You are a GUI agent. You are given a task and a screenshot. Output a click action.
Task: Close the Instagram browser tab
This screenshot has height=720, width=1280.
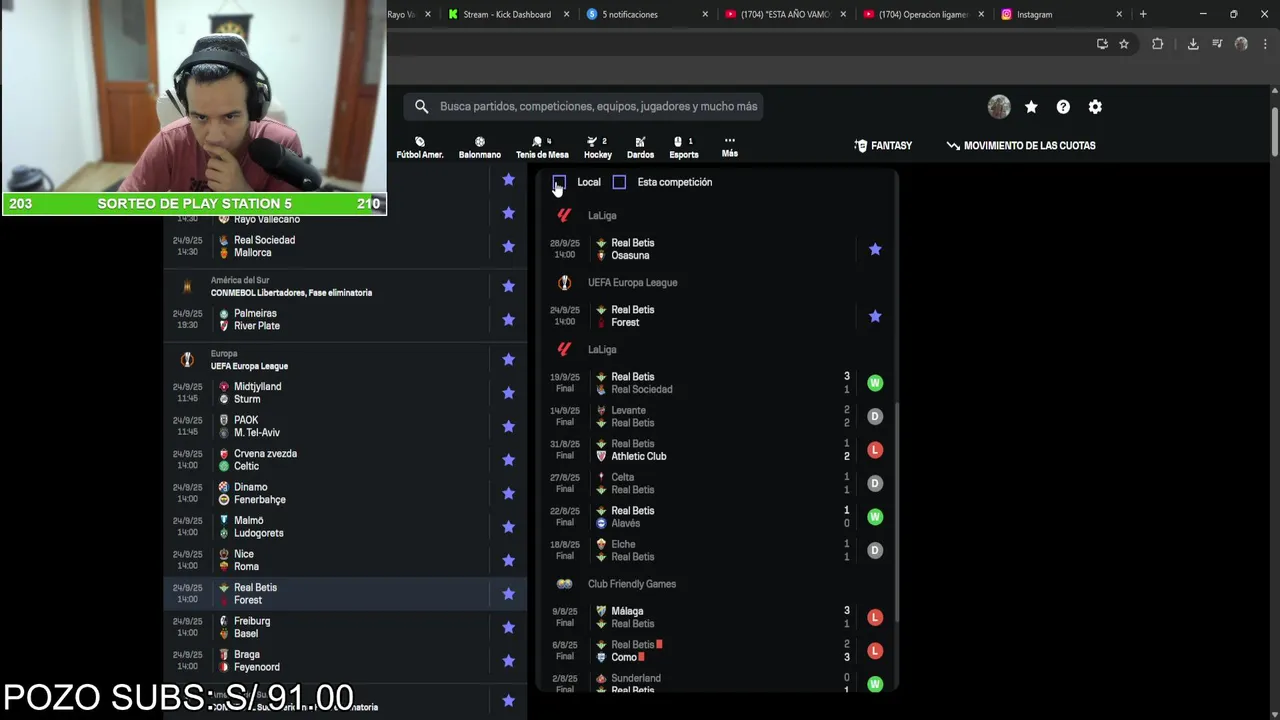(1119, 15)
